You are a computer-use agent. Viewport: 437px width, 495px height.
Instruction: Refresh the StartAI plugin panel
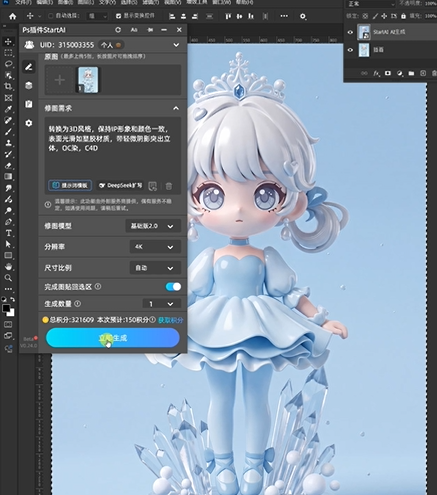click(x=118, y=30)
